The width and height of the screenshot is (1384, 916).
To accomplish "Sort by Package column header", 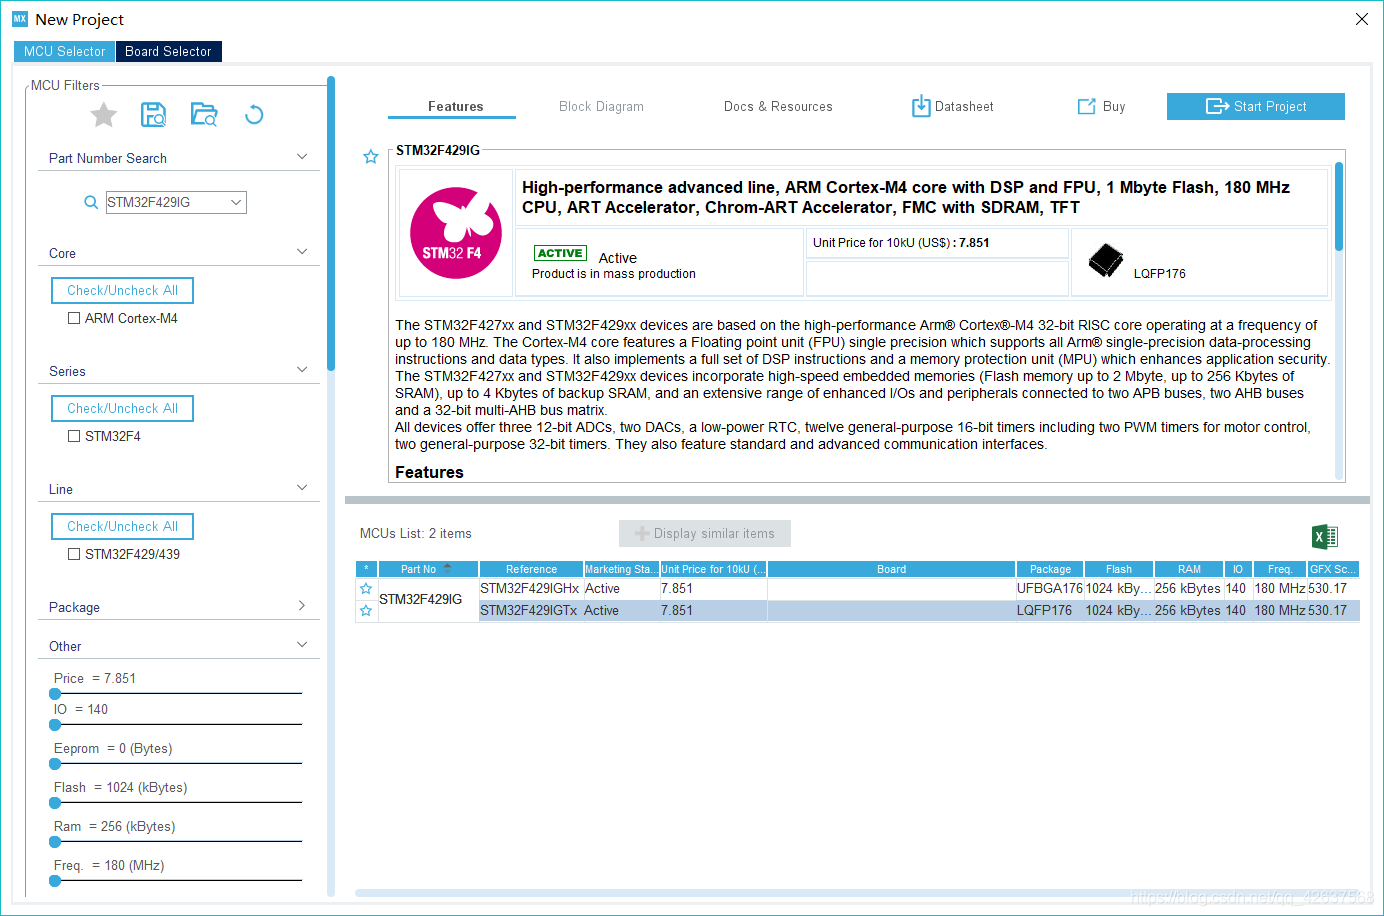I will [x=1050, y=569].
